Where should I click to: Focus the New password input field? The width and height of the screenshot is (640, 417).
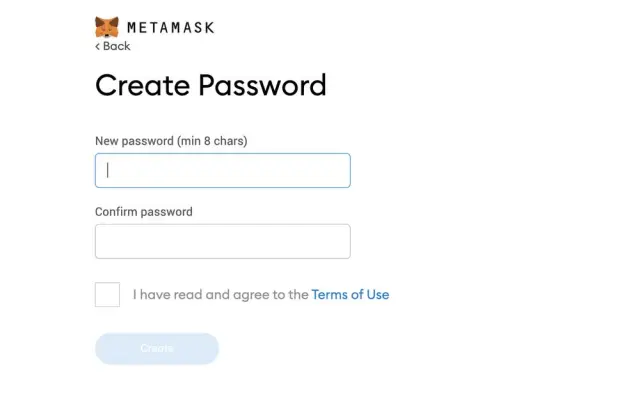pos(222,170)
